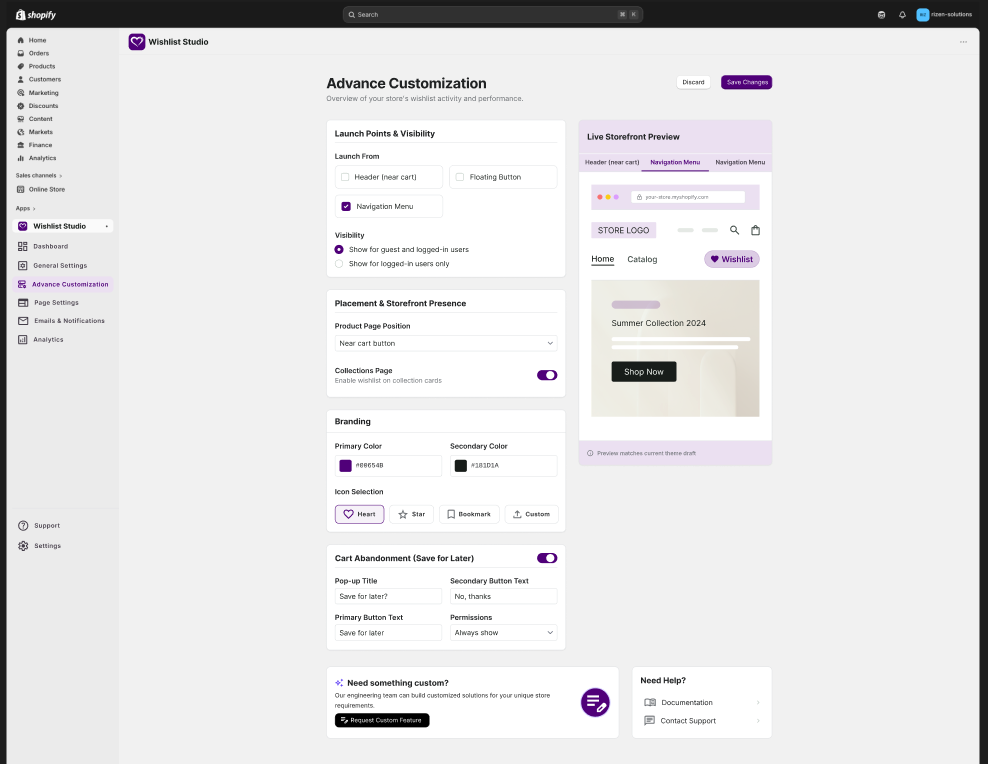The image size is (988, 764).
Task: Click the Secondary Button Text input field
Action: pos(503,596)
